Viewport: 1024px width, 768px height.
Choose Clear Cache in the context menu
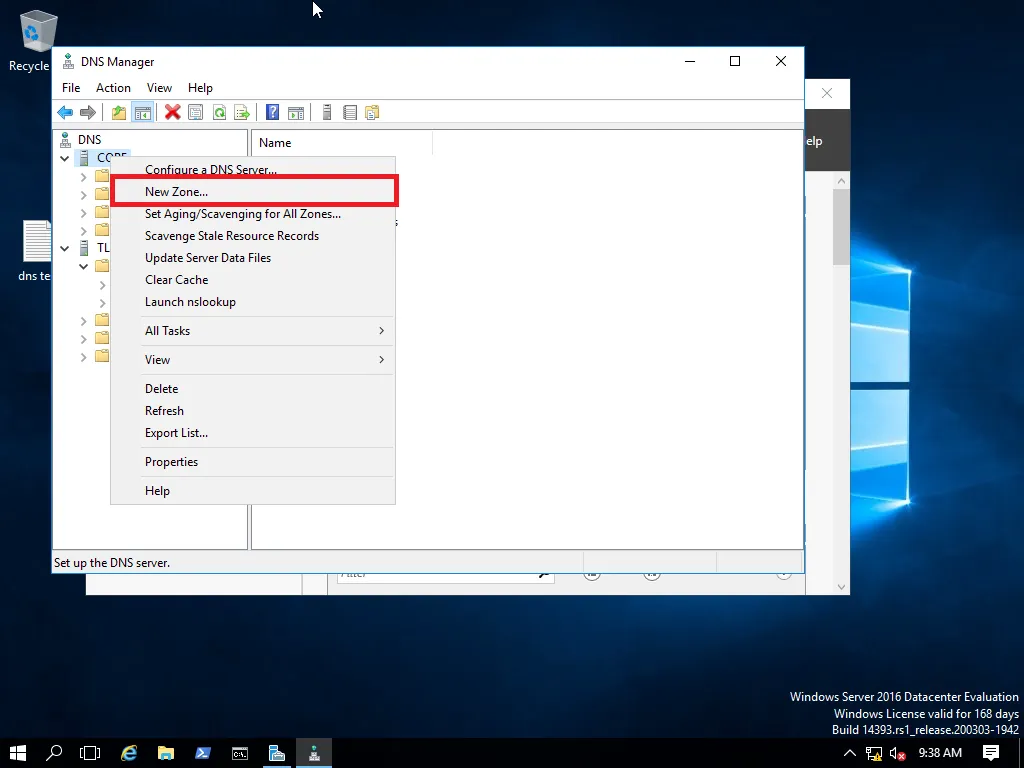point(177,280)
